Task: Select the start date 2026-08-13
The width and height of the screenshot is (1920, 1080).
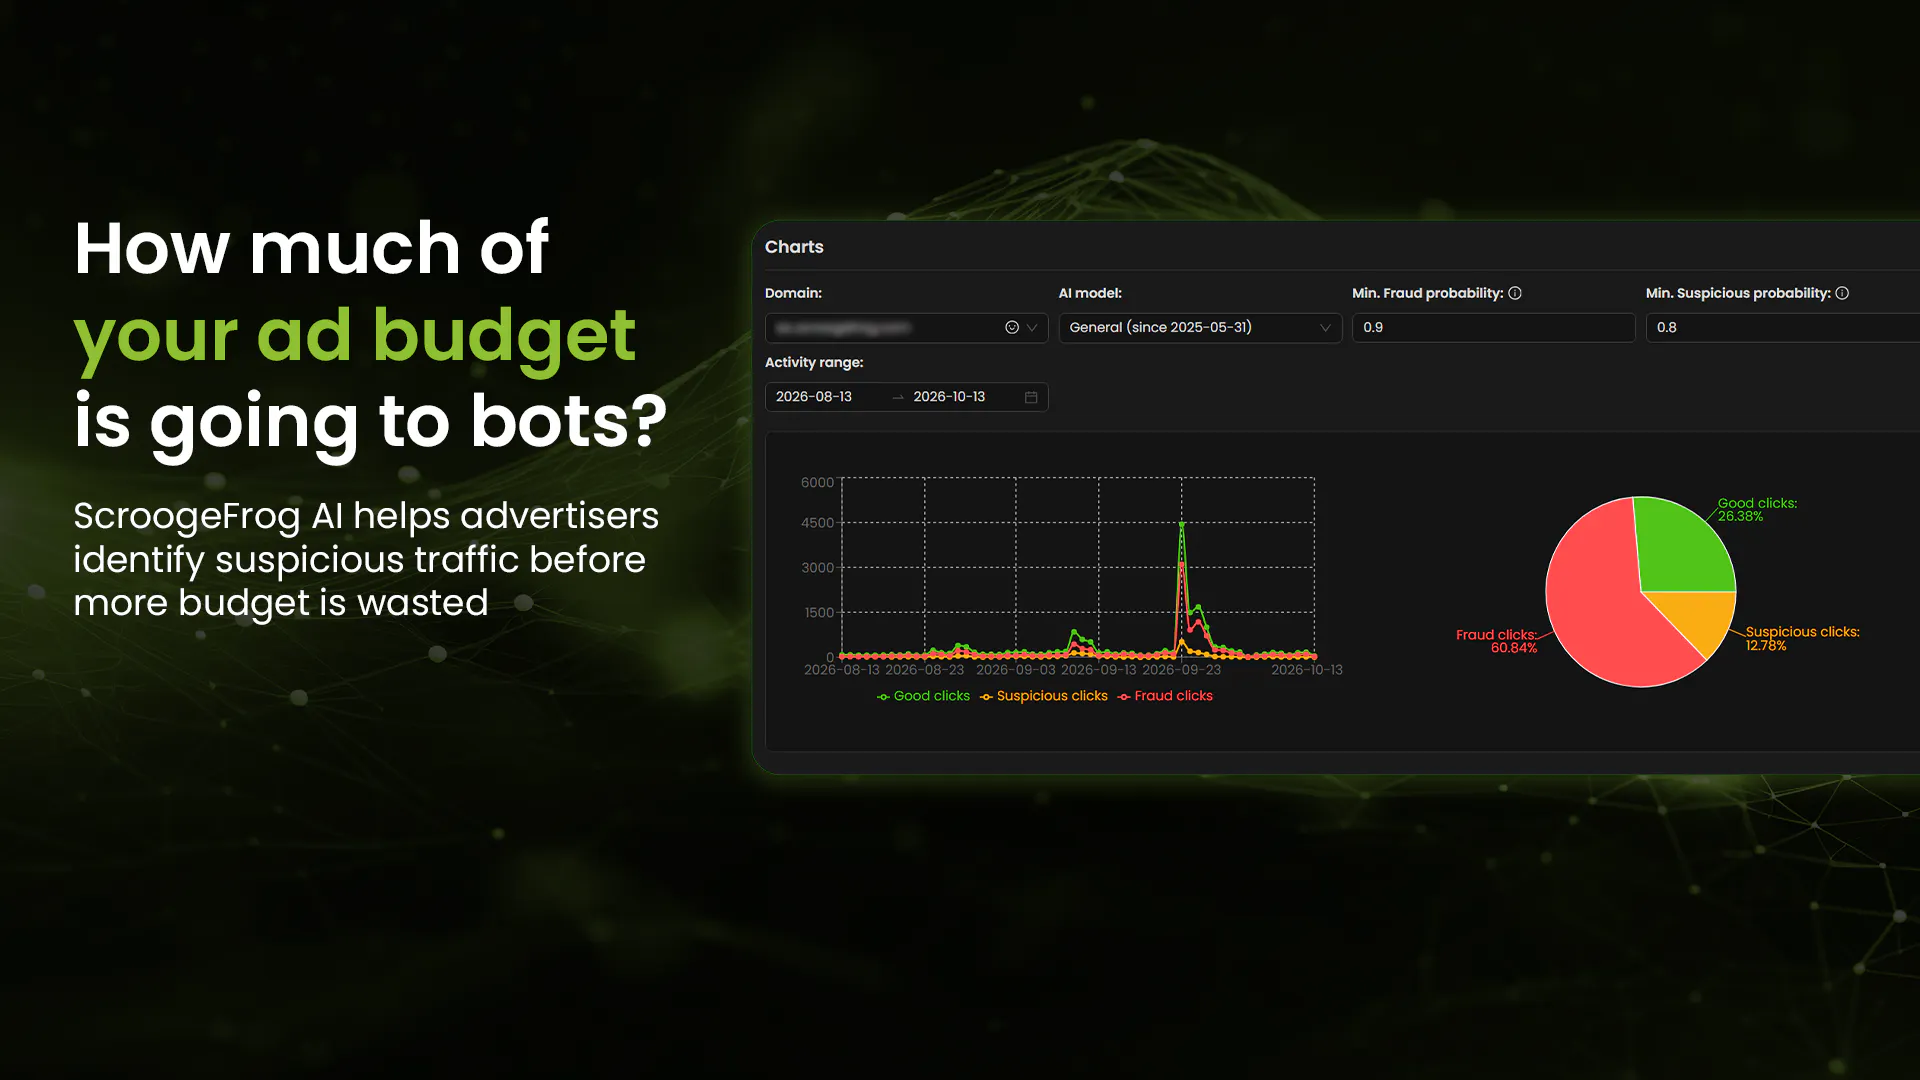Action: tap(814, 397)
